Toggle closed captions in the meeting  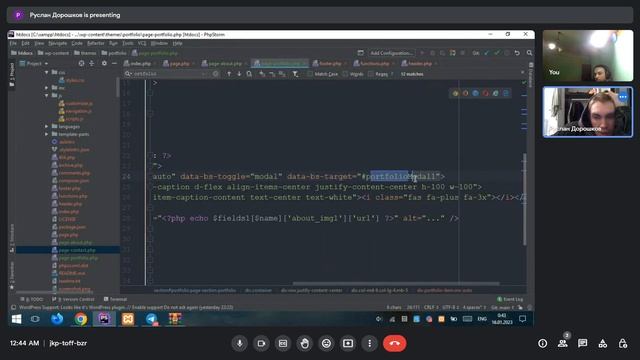click(283, 343)
